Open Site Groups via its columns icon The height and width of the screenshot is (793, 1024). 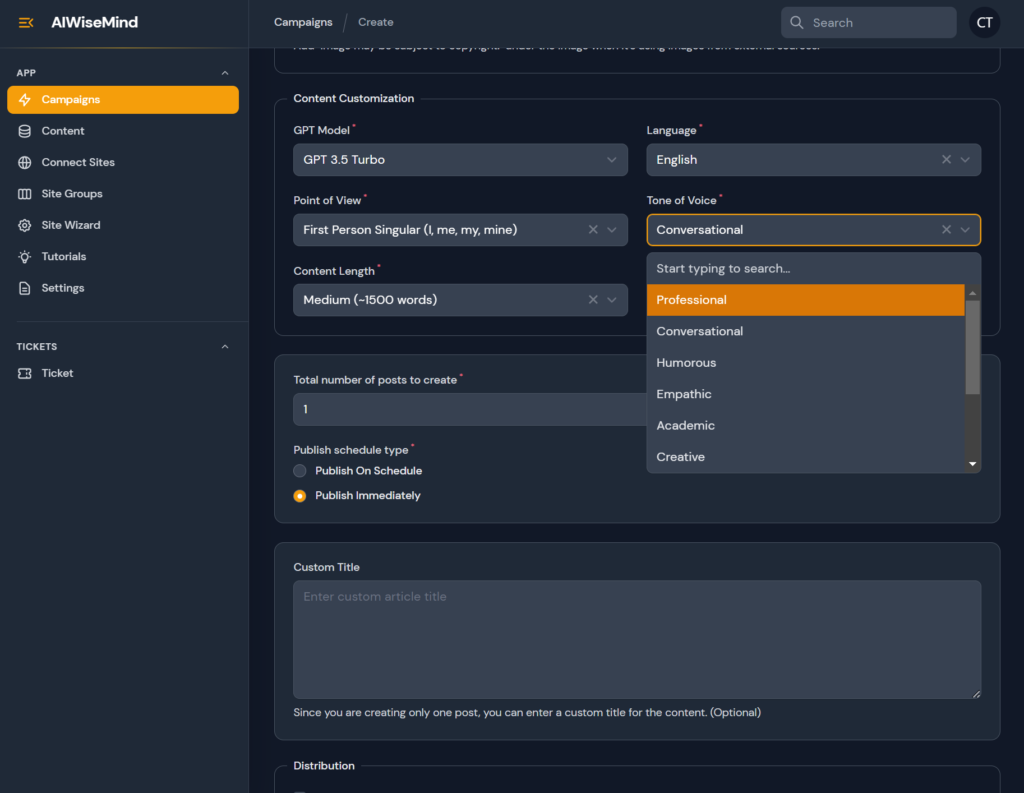click(x=25, y=194)
